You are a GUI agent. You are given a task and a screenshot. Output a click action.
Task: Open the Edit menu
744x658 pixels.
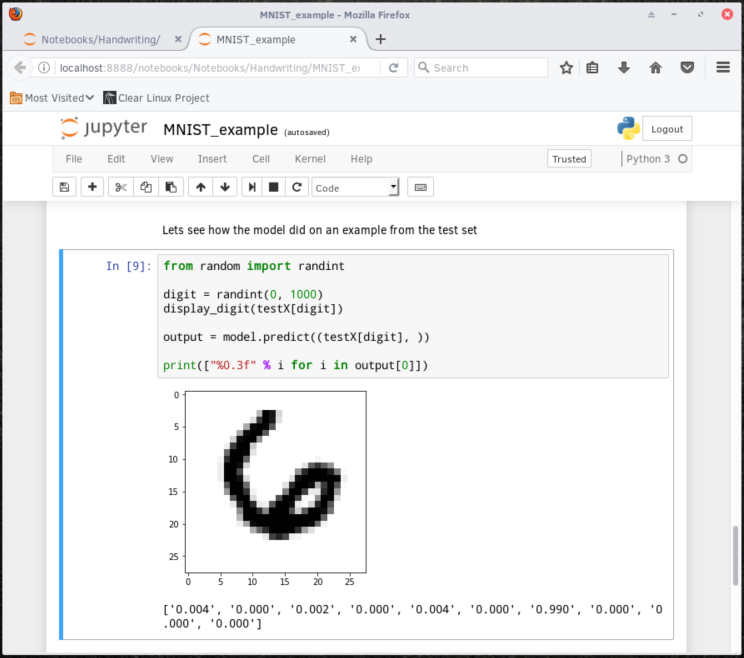coord(116,159)
